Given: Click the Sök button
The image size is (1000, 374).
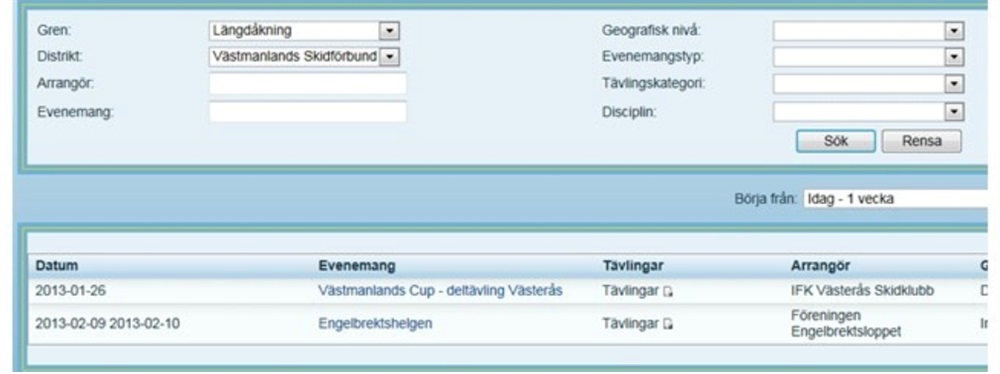Looking at the screenshot, I should [835, 141].
